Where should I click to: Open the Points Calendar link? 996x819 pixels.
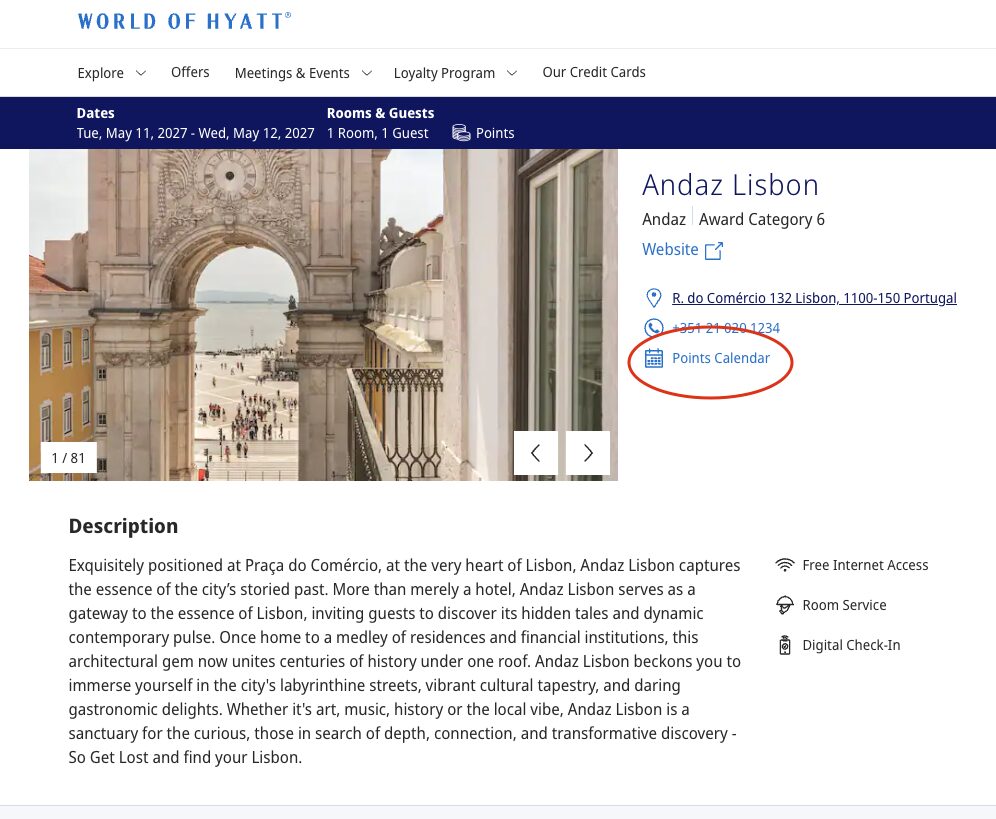pyautogui.click(x=721, y=358)
